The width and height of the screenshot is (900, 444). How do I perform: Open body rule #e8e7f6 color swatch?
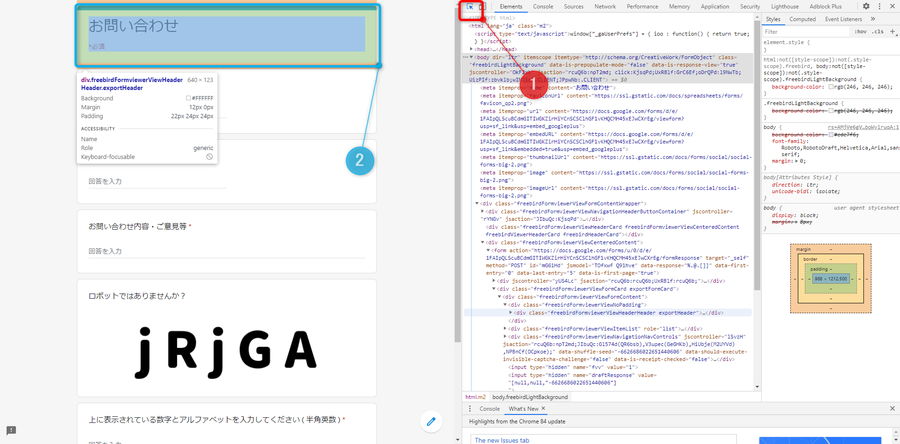(x=831, y=134)
